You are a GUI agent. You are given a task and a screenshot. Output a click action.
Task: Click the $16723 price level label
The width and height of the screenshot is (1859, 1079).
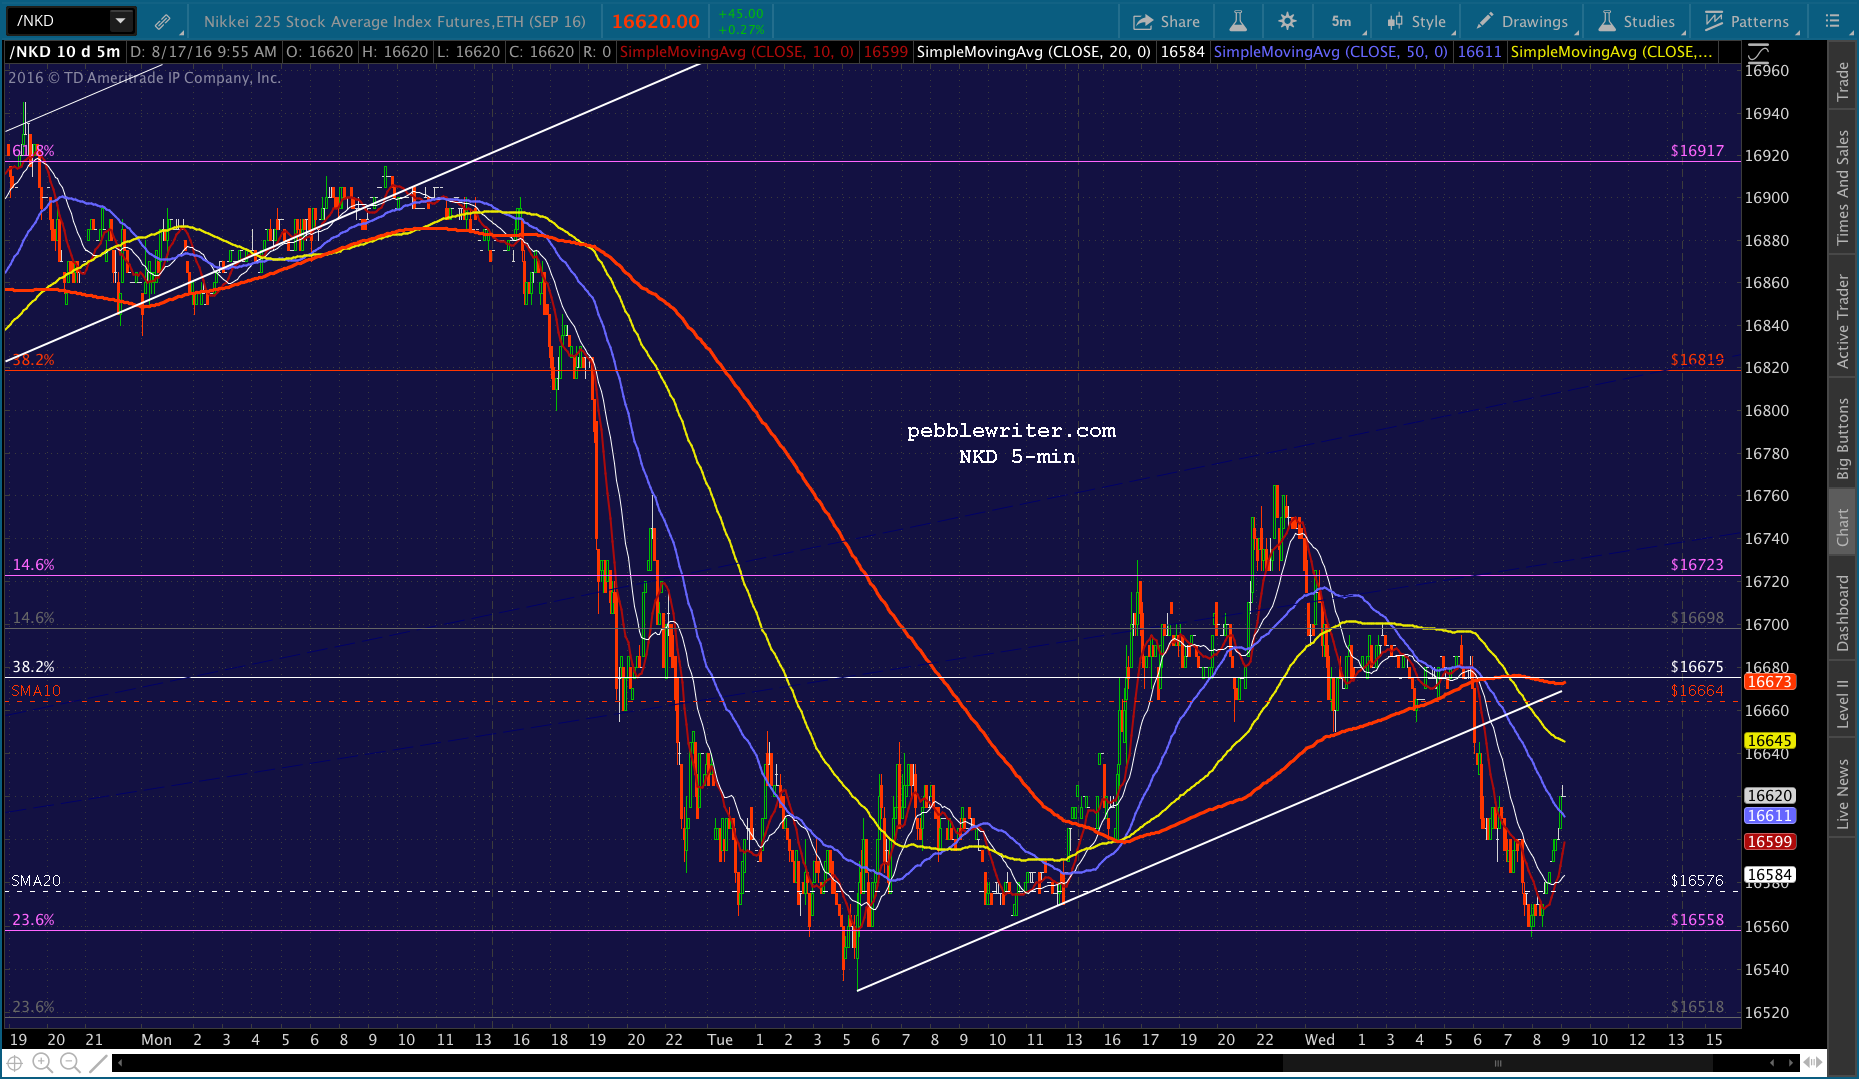(1697, 565)
